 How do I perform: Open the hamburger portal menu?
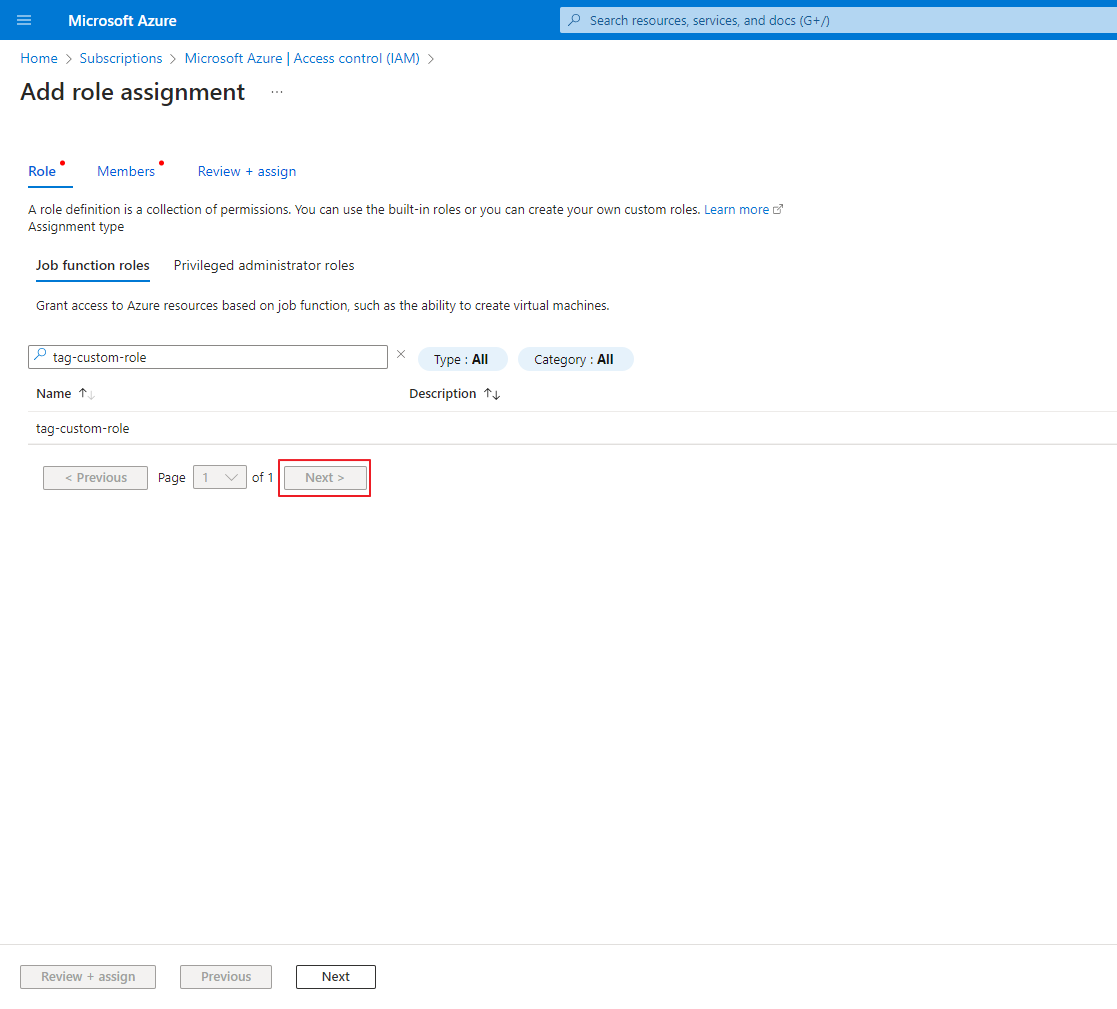point(24,20)
